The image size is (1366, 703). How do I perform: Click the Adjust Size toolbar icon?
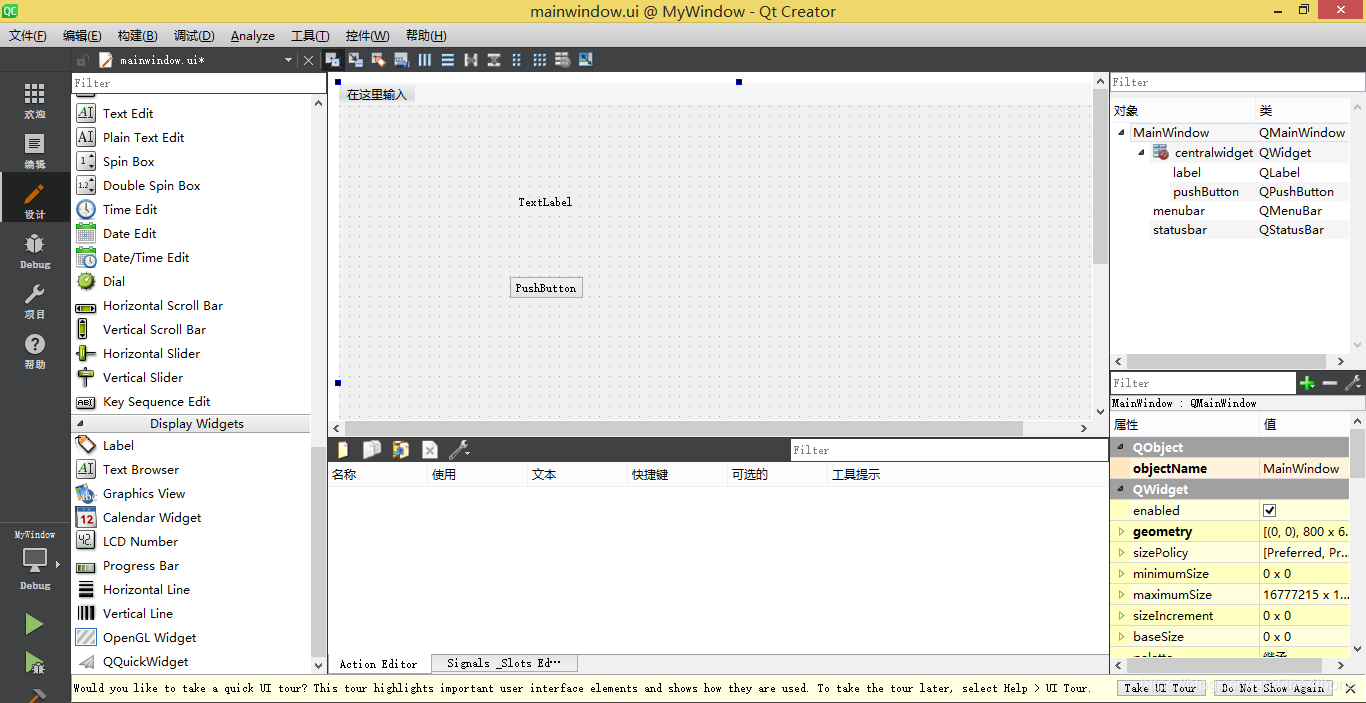[585, 60]
